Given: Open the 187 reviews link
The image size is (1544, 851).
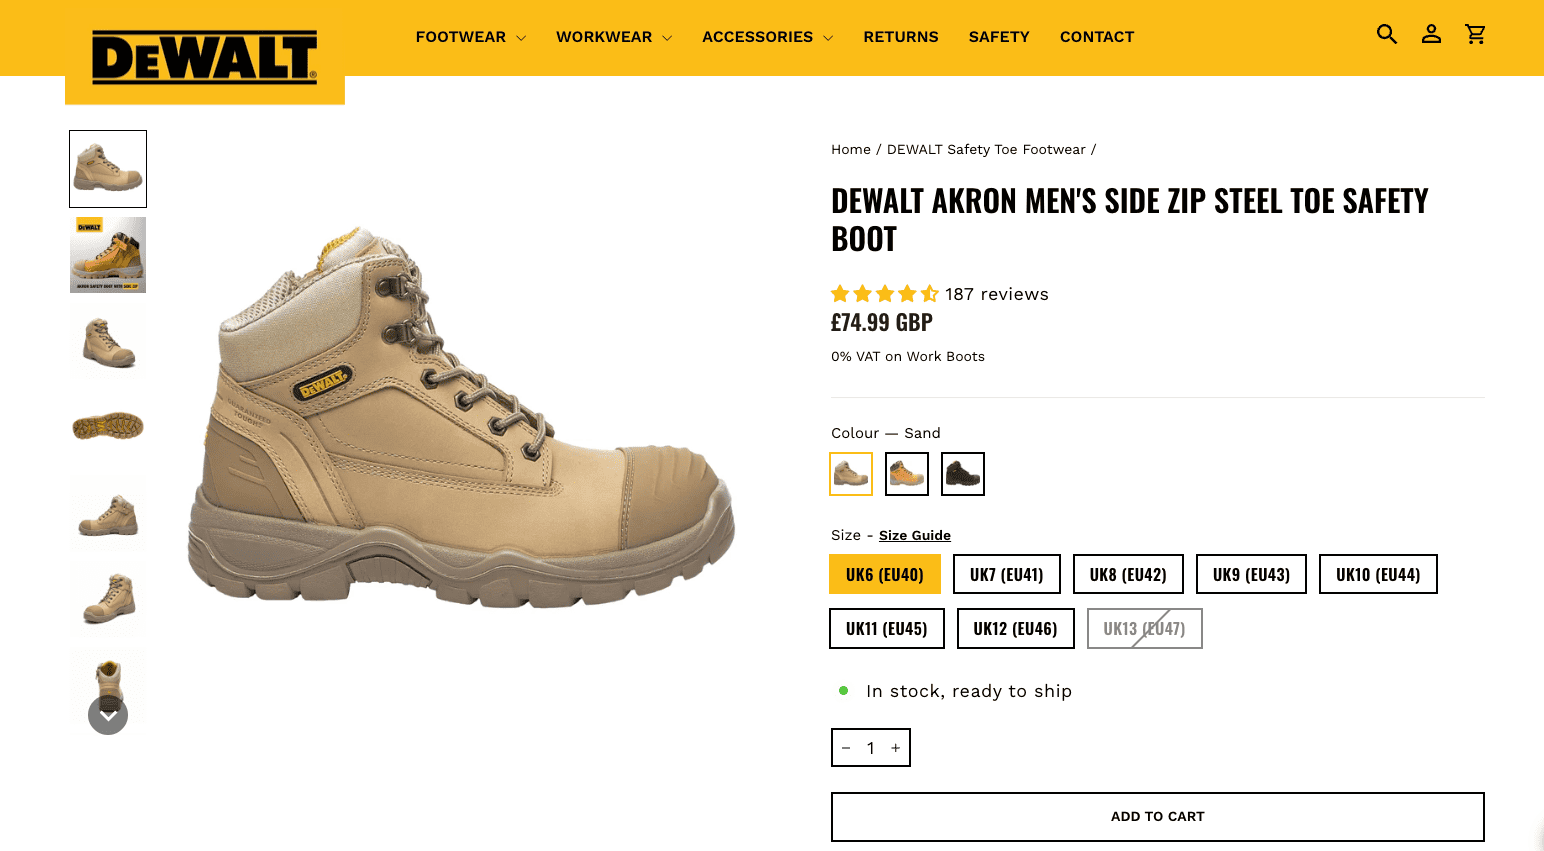Looking at the screenshot, I should pyautogui.click(x=997, y=294).
